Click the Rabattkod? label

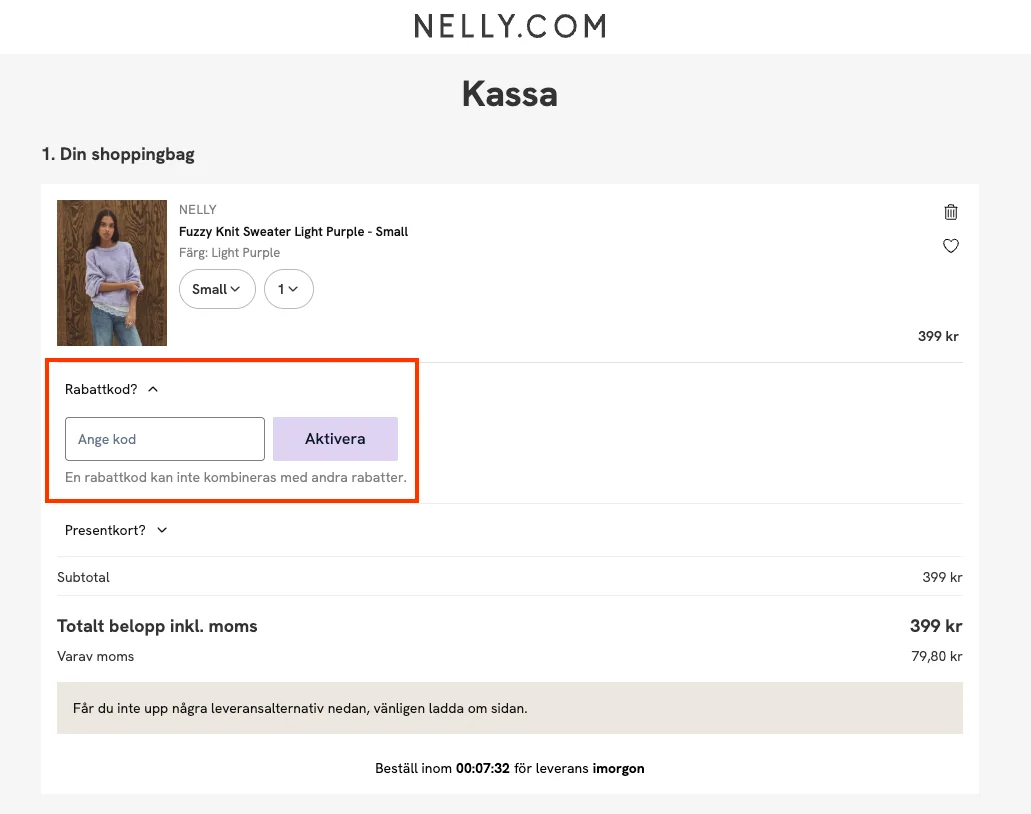[100, 389]
